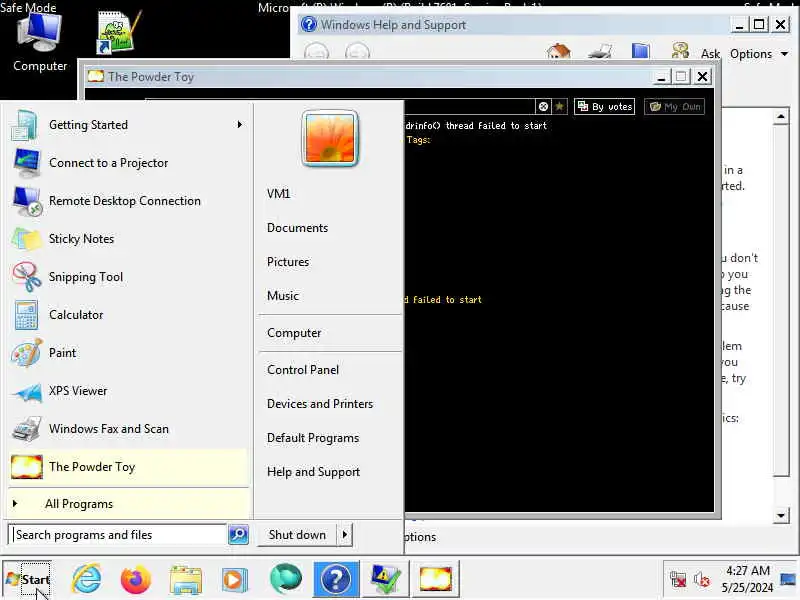Image resolution: width=800 pixels, height=600 pixels.
Task: Click the Paint palette icon
Action: point(27,353)
